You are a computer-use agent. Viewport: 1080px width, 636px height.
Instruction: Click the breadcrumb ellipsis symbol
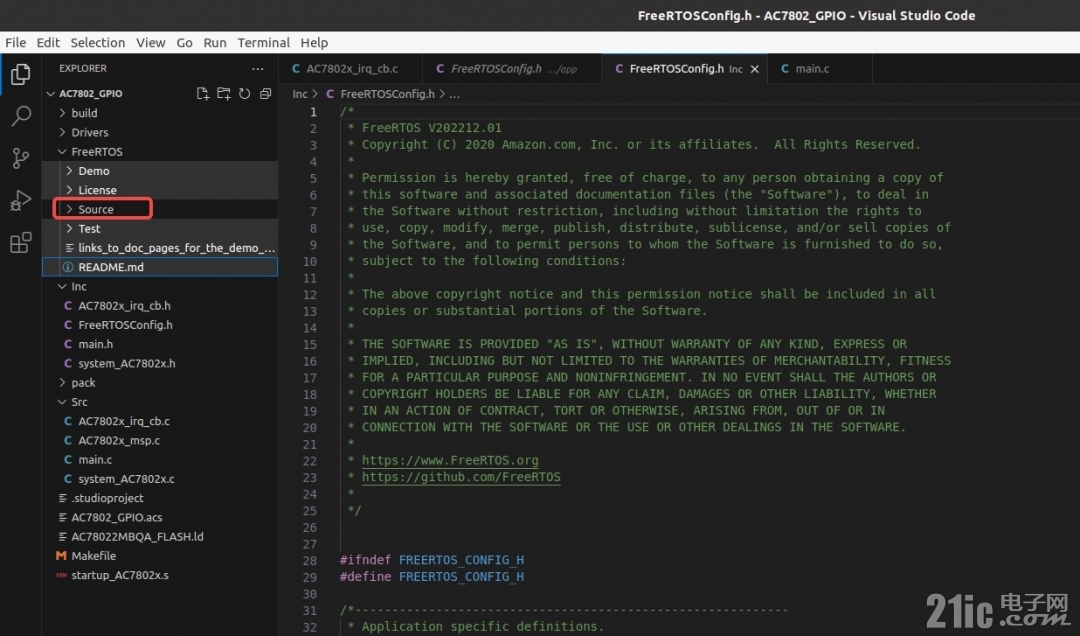tap(455, 94)
